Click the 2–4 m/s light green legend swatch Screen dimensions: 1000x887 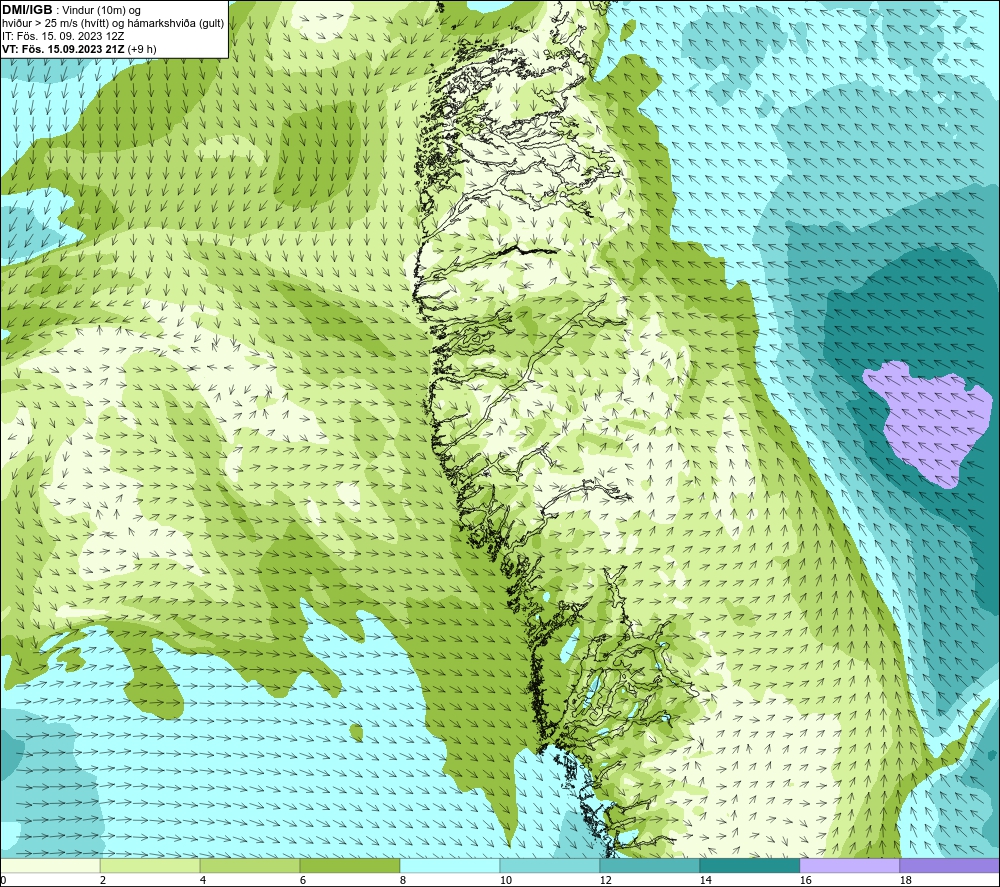(x=150, y=865)
